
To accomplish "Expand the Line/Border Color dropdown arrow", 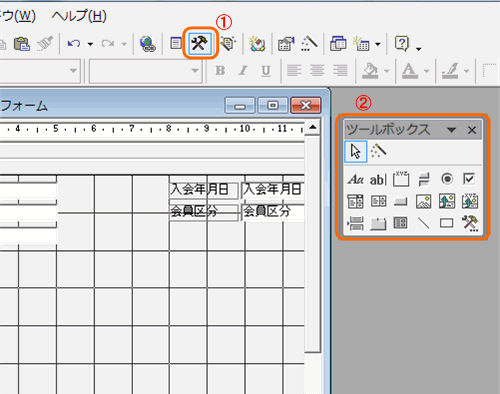I will click(x=466, y=71).
